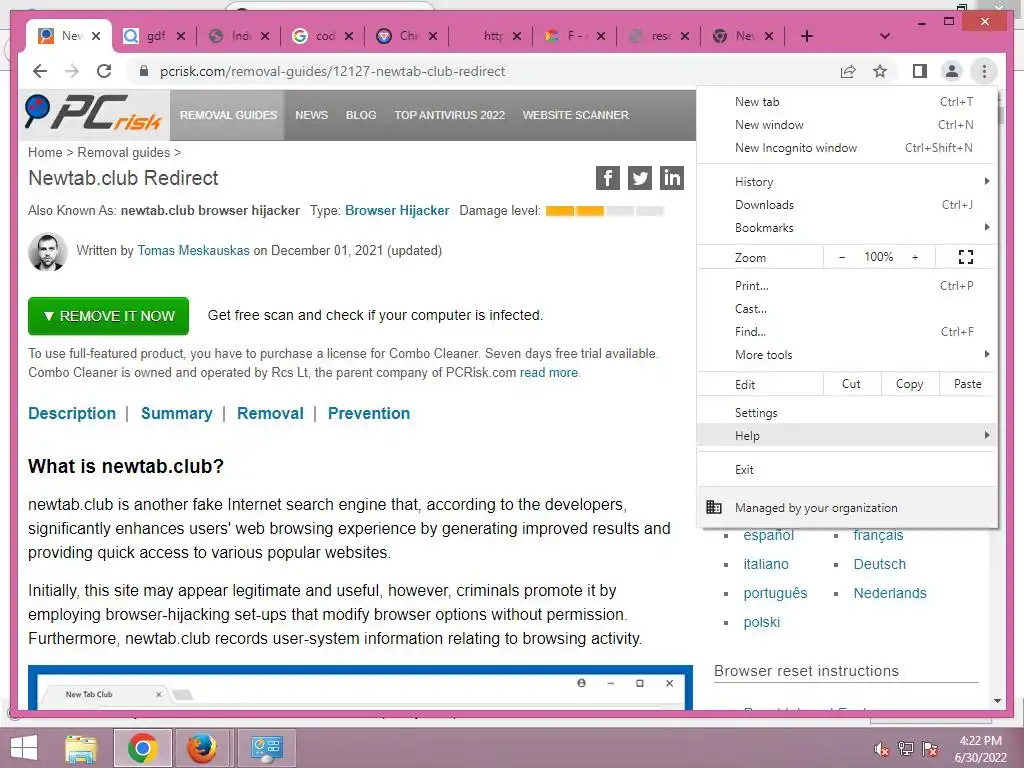Share article on Facebook icon
Viewport: 1024px width, 768px height.
[x=607, y=178]
